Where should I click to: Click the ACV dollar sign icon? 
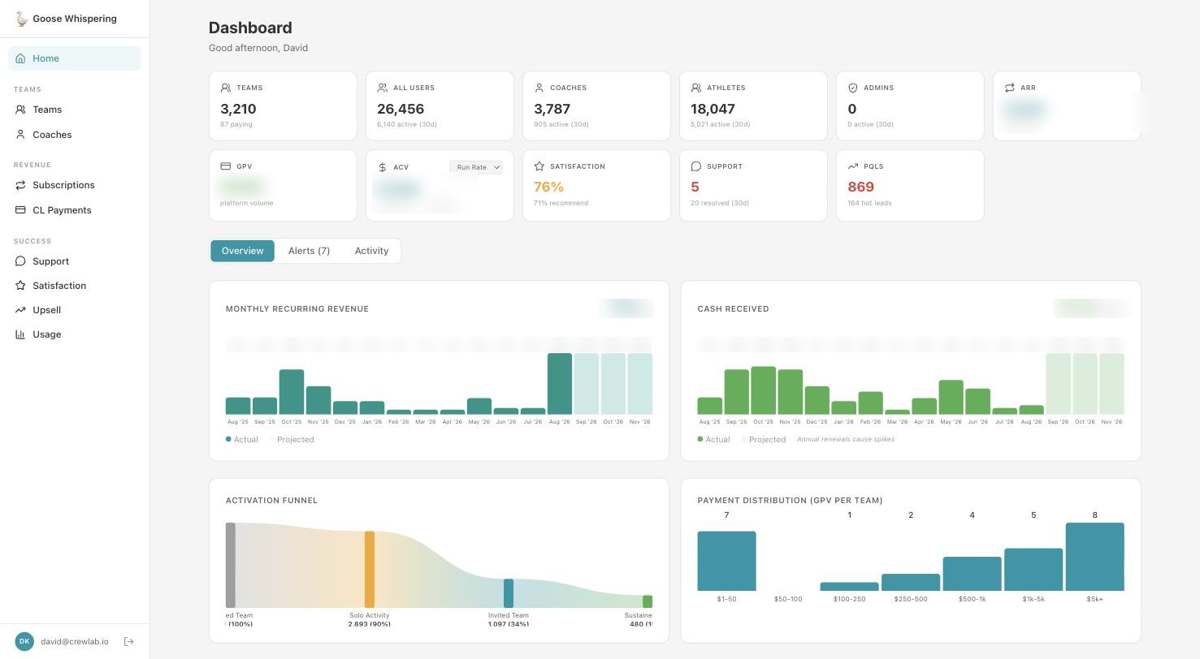[382, 167]
